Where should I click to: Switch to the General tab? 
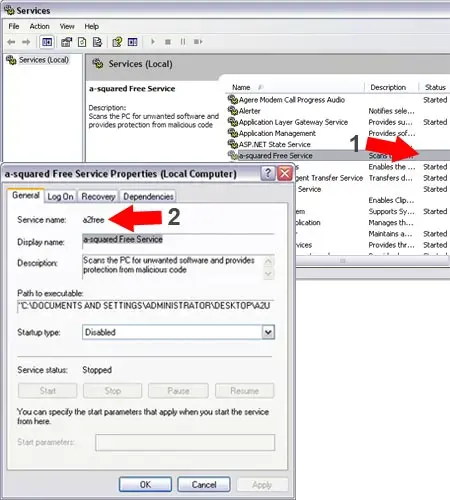26,195
